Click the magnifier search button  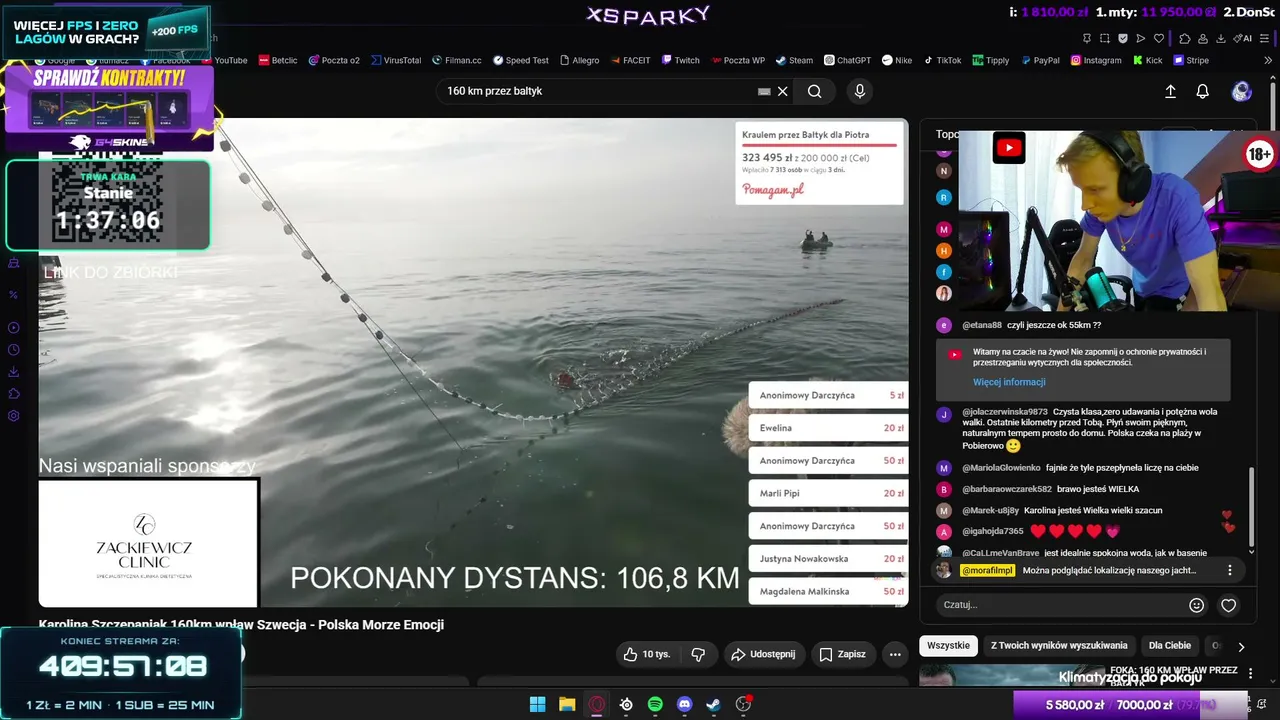pyautogui.click(x=815, y=91)
